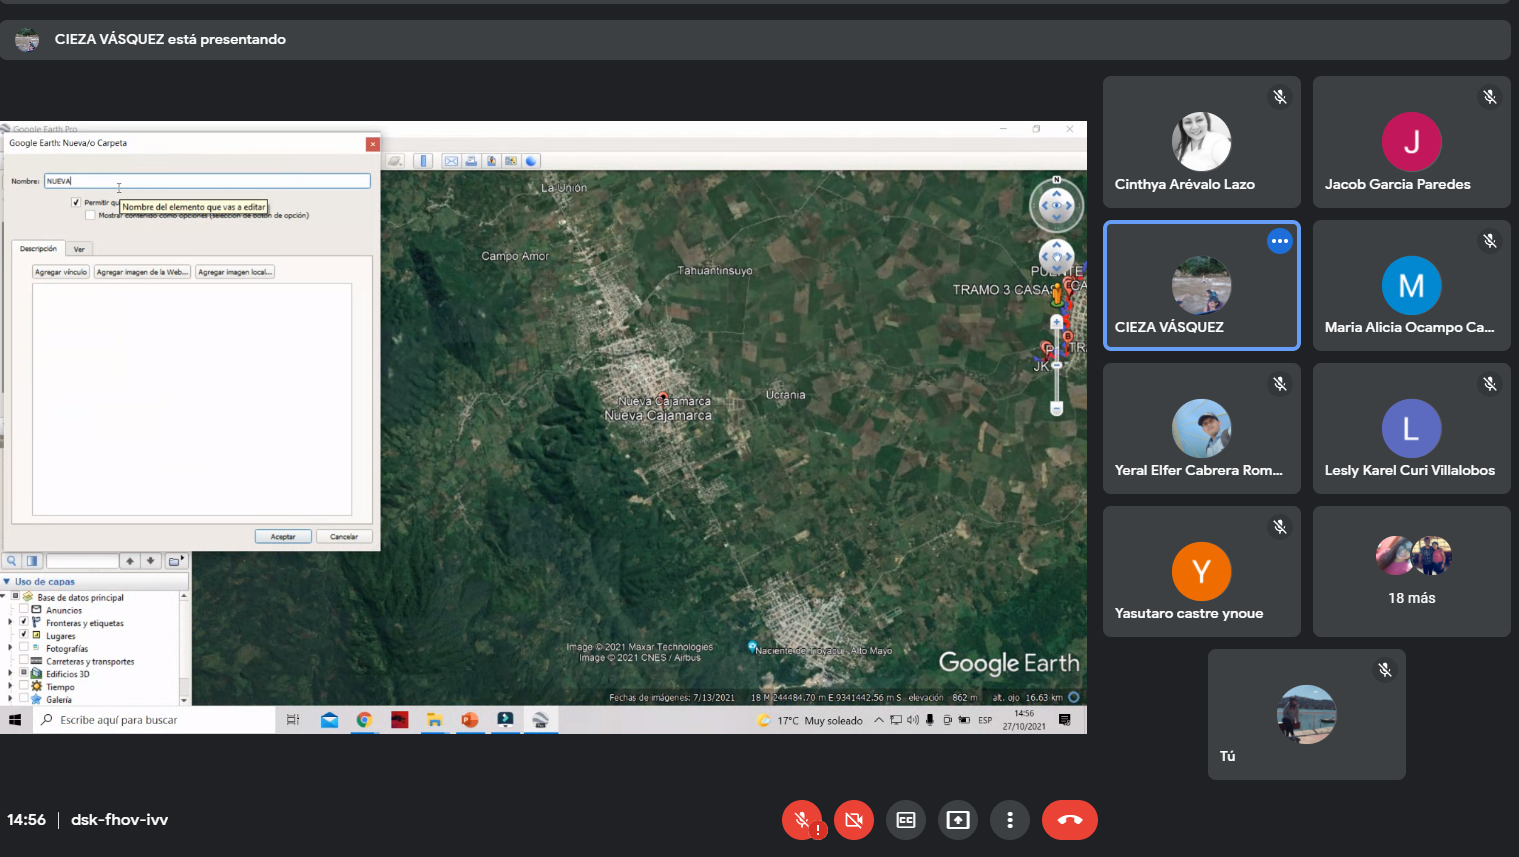Click Agregar imagen de la Web button

pyautogui.click(x=143, y=272)
